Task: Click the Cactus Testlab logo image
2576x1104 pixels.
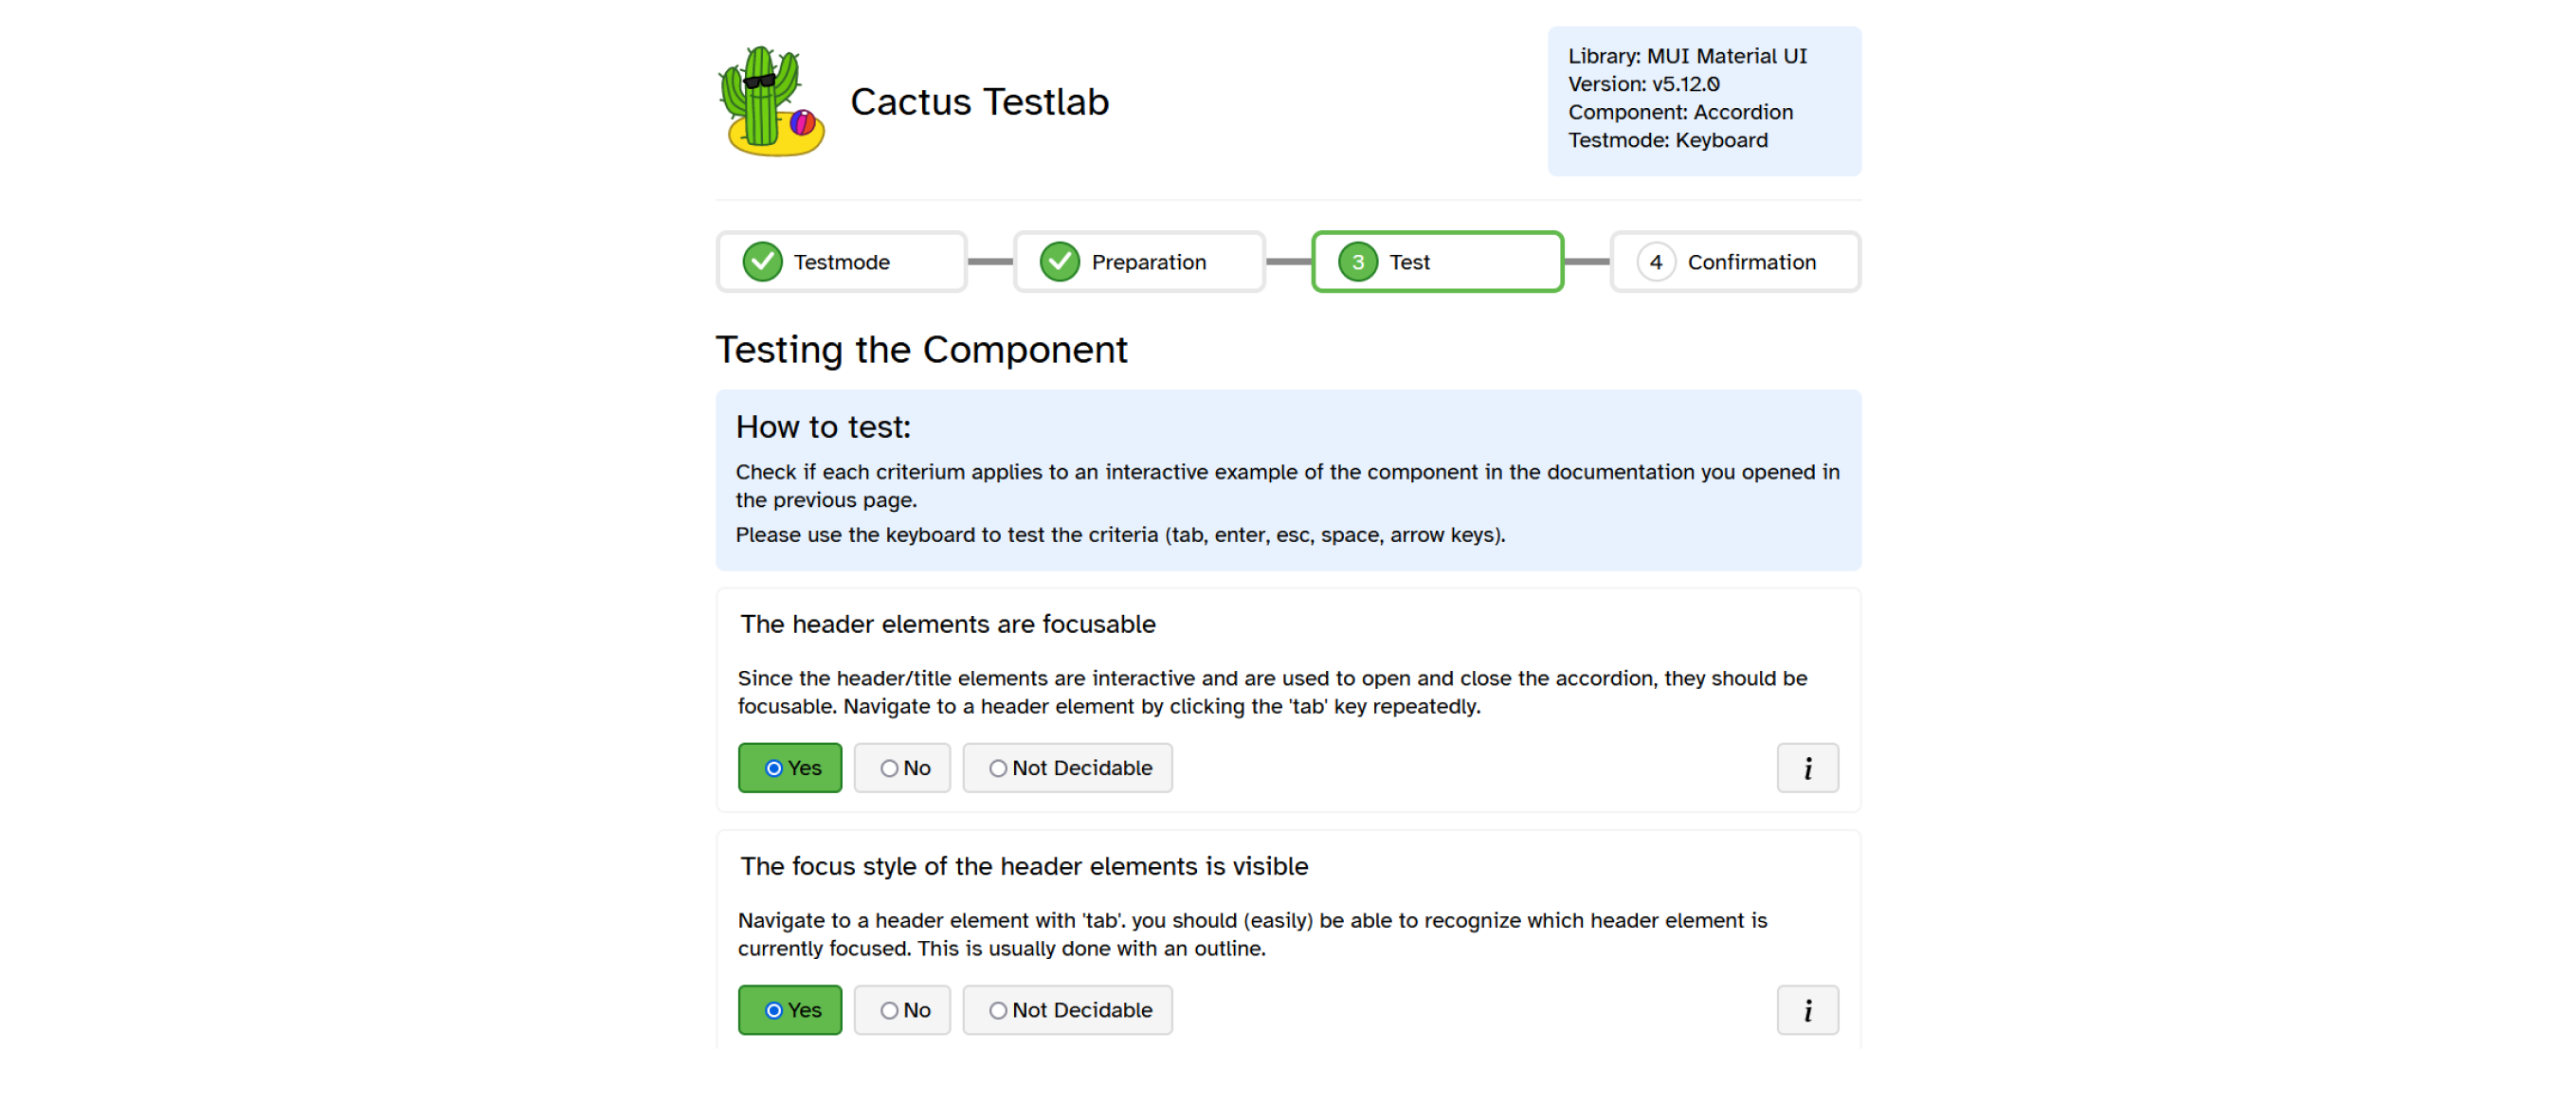Action: (771, 101)
